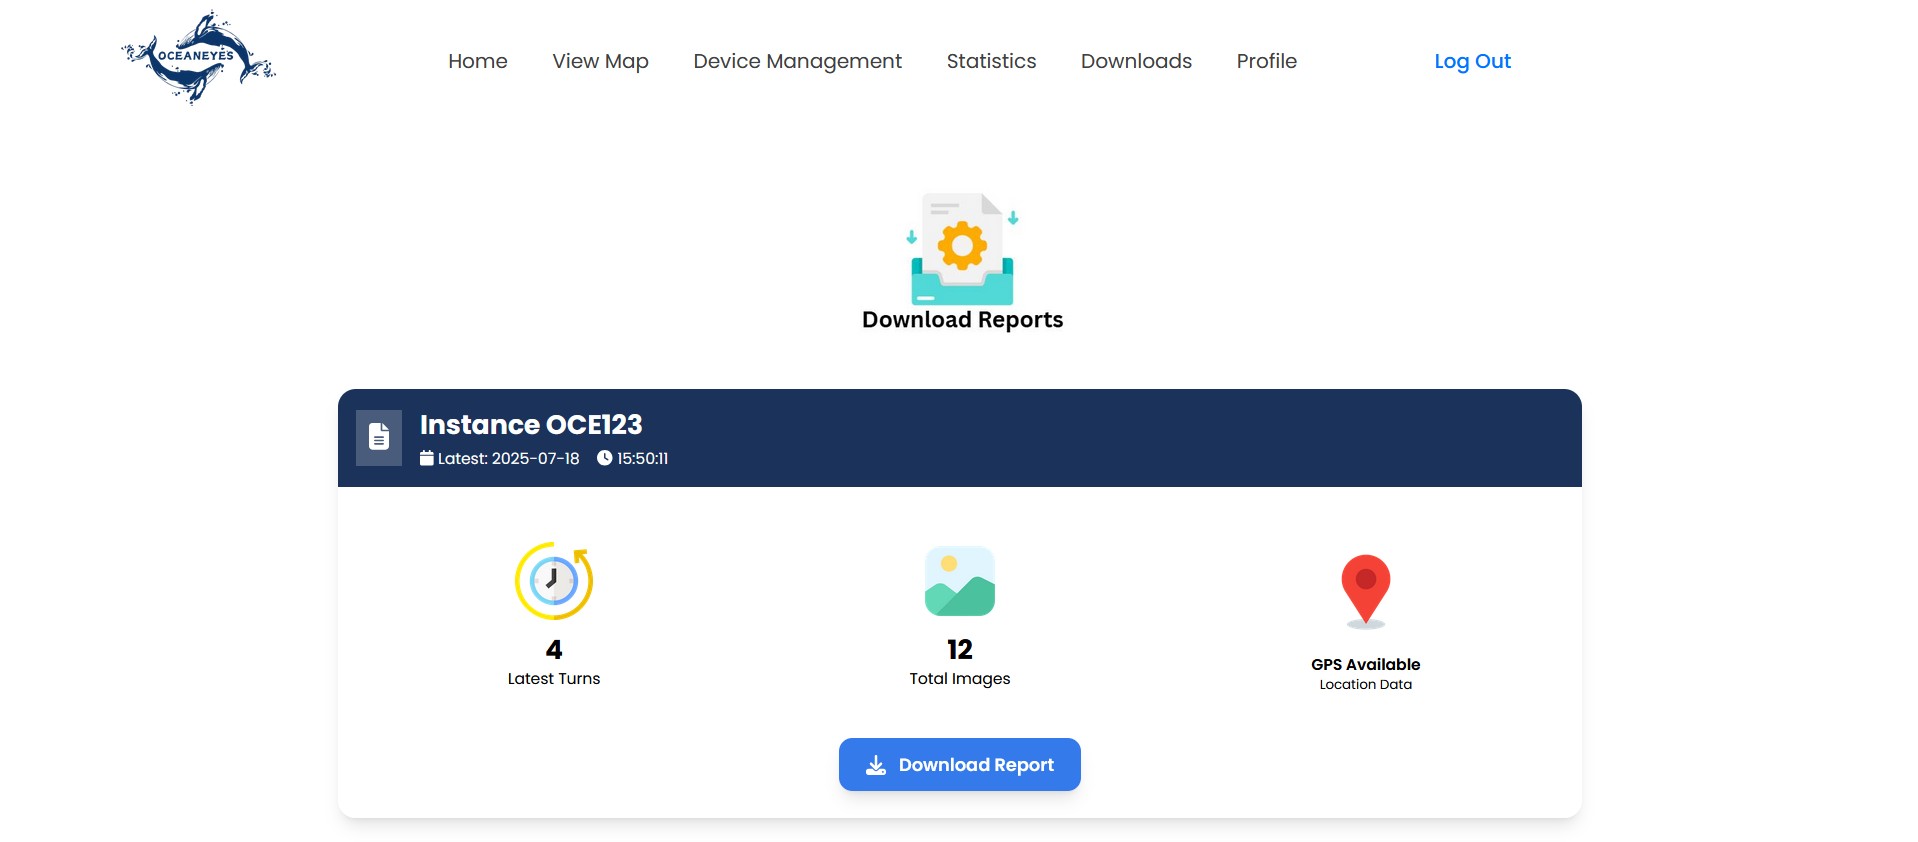Image resolution: width=1918 pixels, height=842 pixels.
Task: Click the 12 Total Images count
Action: tap(960, 650)
